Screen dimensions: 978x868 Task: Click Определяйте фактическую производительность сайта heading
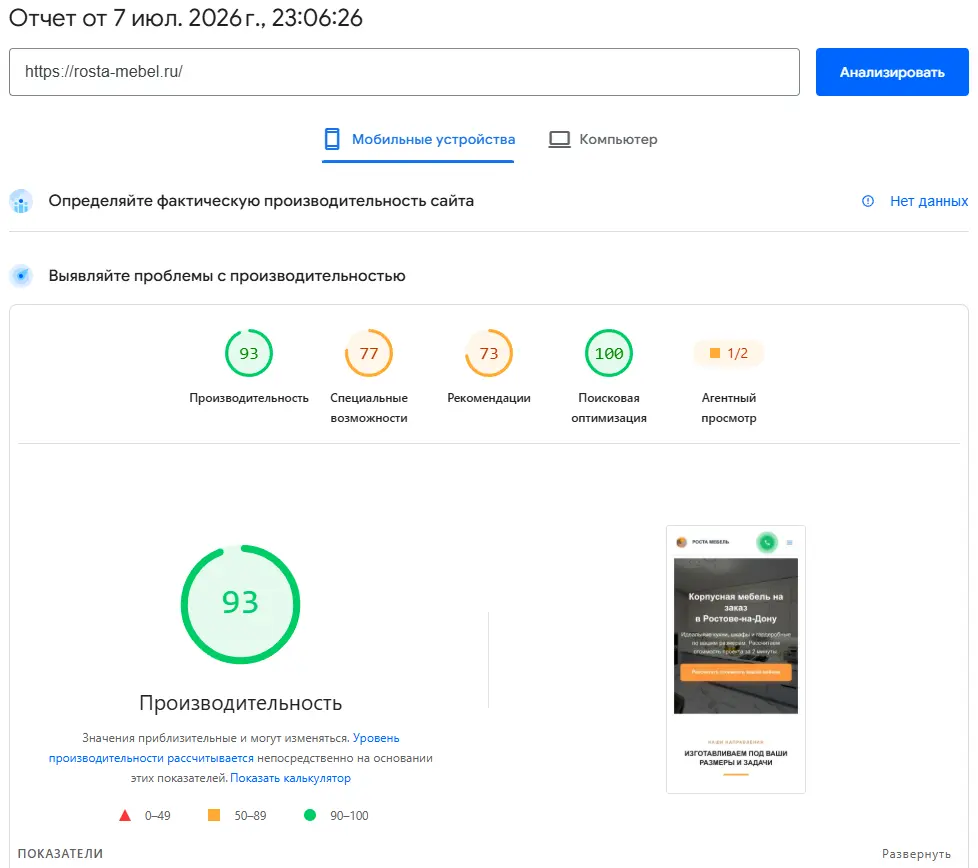coord(261,201)
